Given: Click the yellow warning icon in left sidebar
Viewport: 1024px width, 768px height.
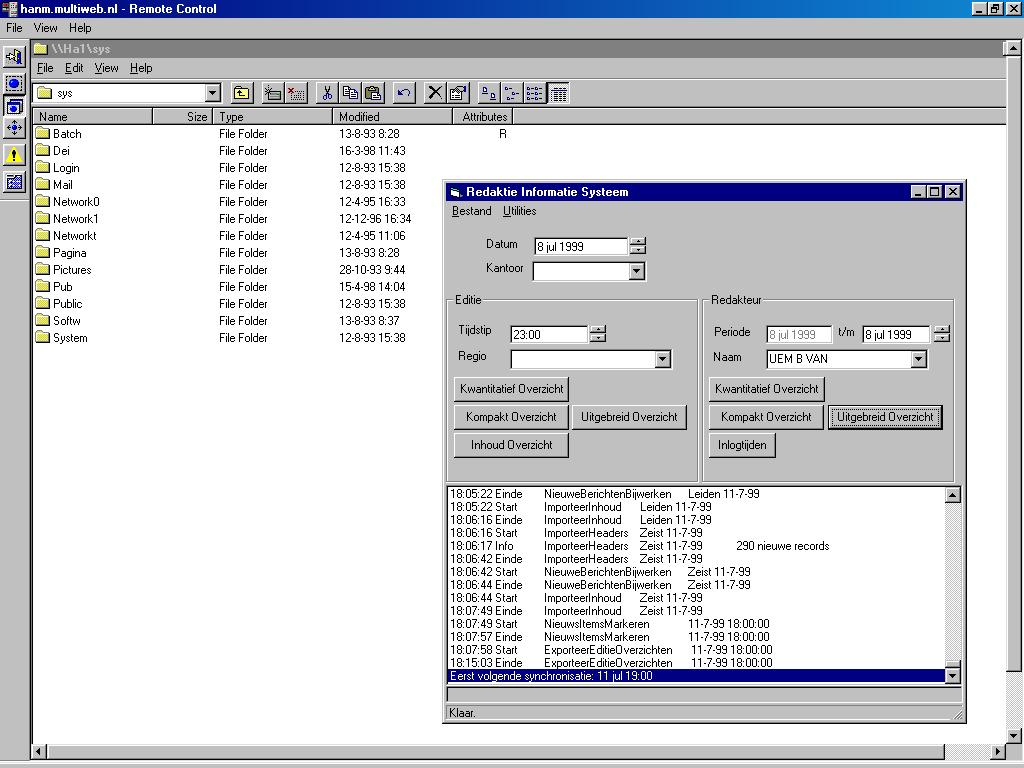Looking at the screenshot, I should [x=14, y=155].
